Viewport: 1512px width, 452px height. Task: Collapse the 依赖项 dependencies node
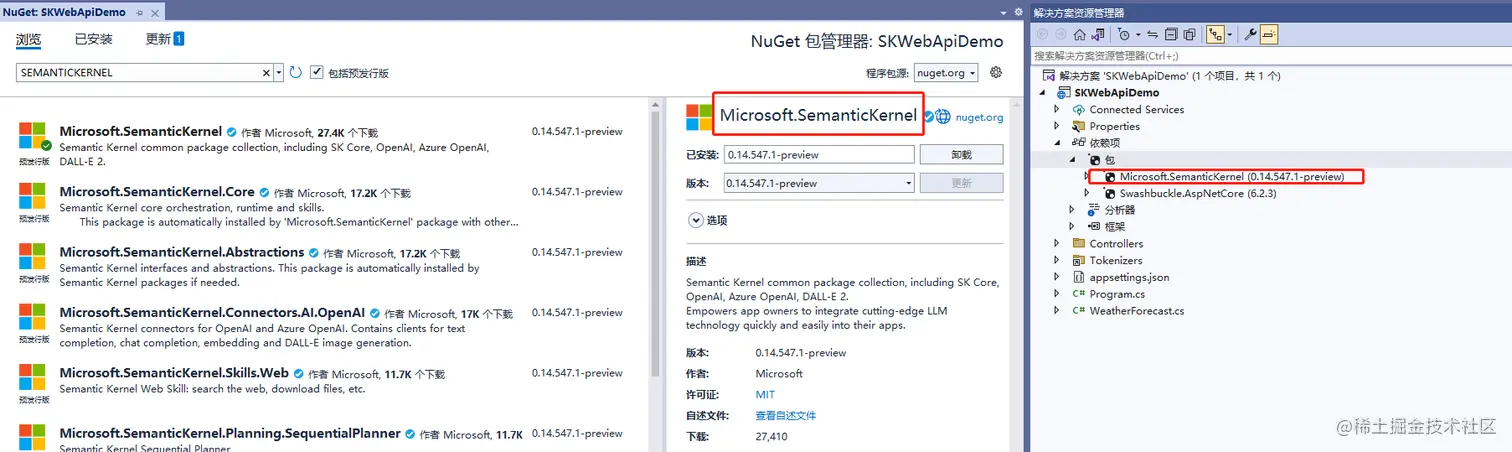1057,143
